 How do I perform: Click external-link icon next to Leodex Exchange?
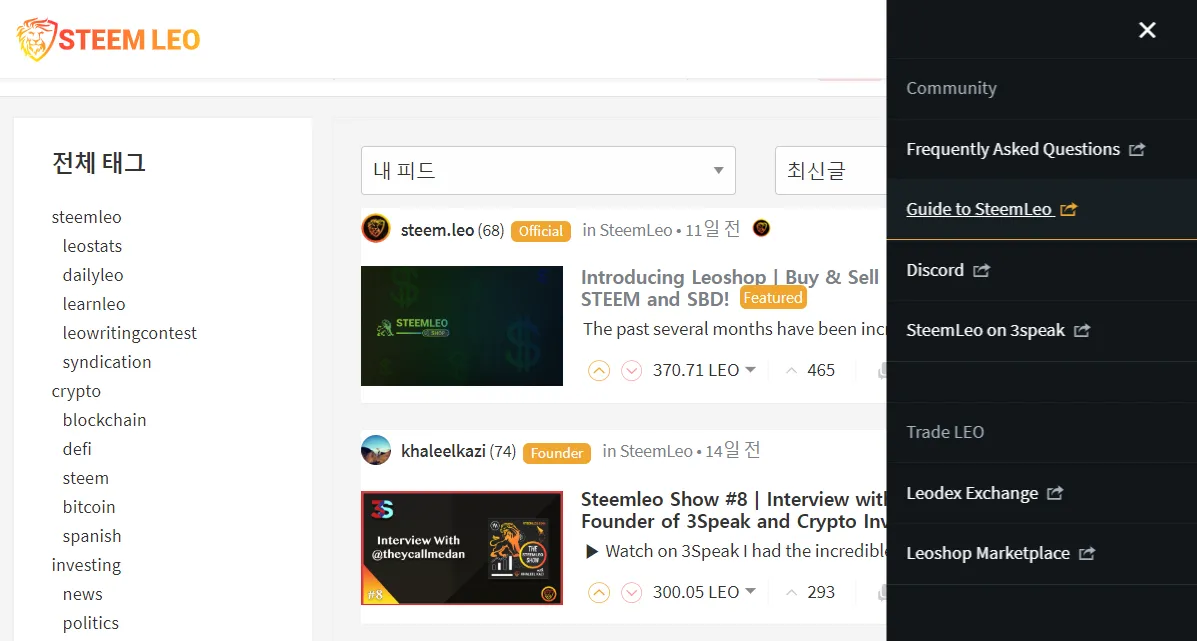[x=1055, y=493]
